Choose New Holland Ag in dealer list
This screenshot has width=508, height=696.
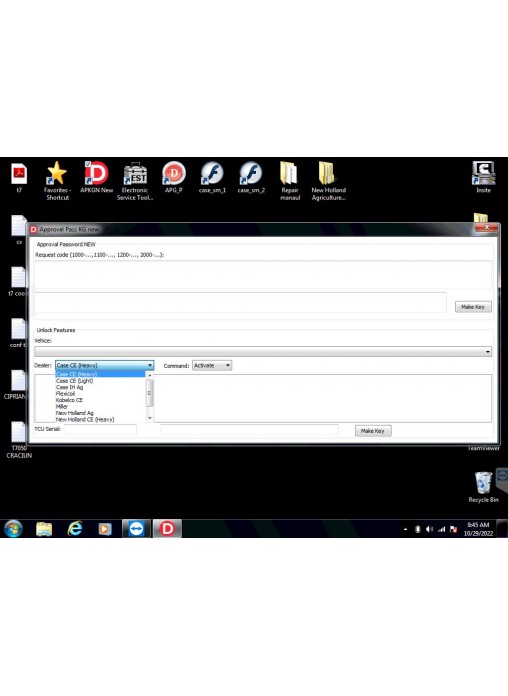tap(75, 413)
